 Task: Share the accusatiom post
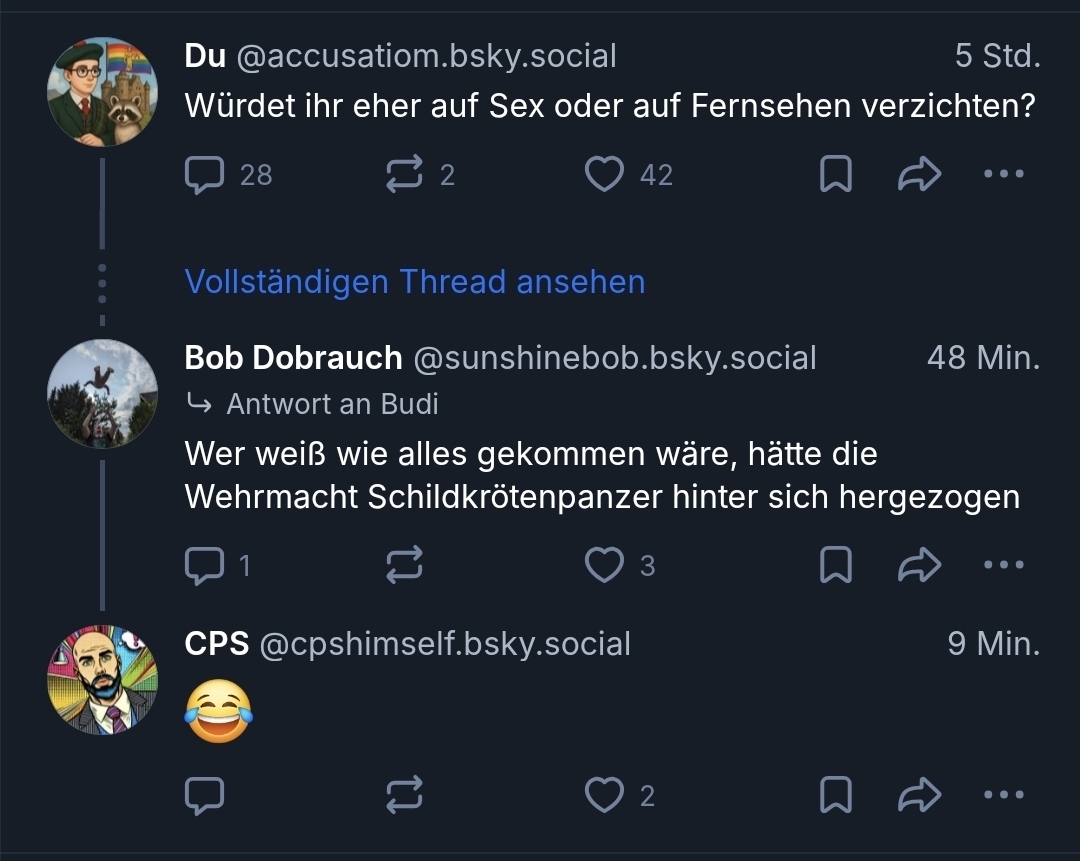[919, 175]
